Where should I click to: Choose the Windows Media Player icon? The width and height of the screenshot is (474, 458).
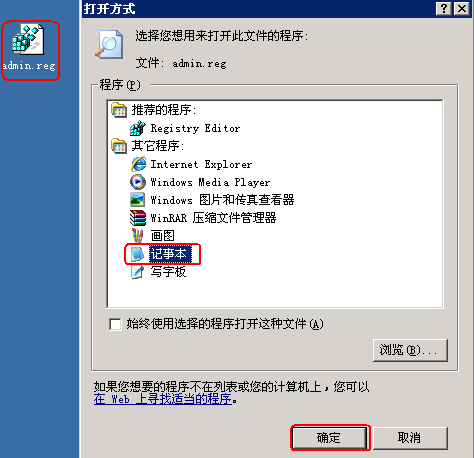point(138,182)
